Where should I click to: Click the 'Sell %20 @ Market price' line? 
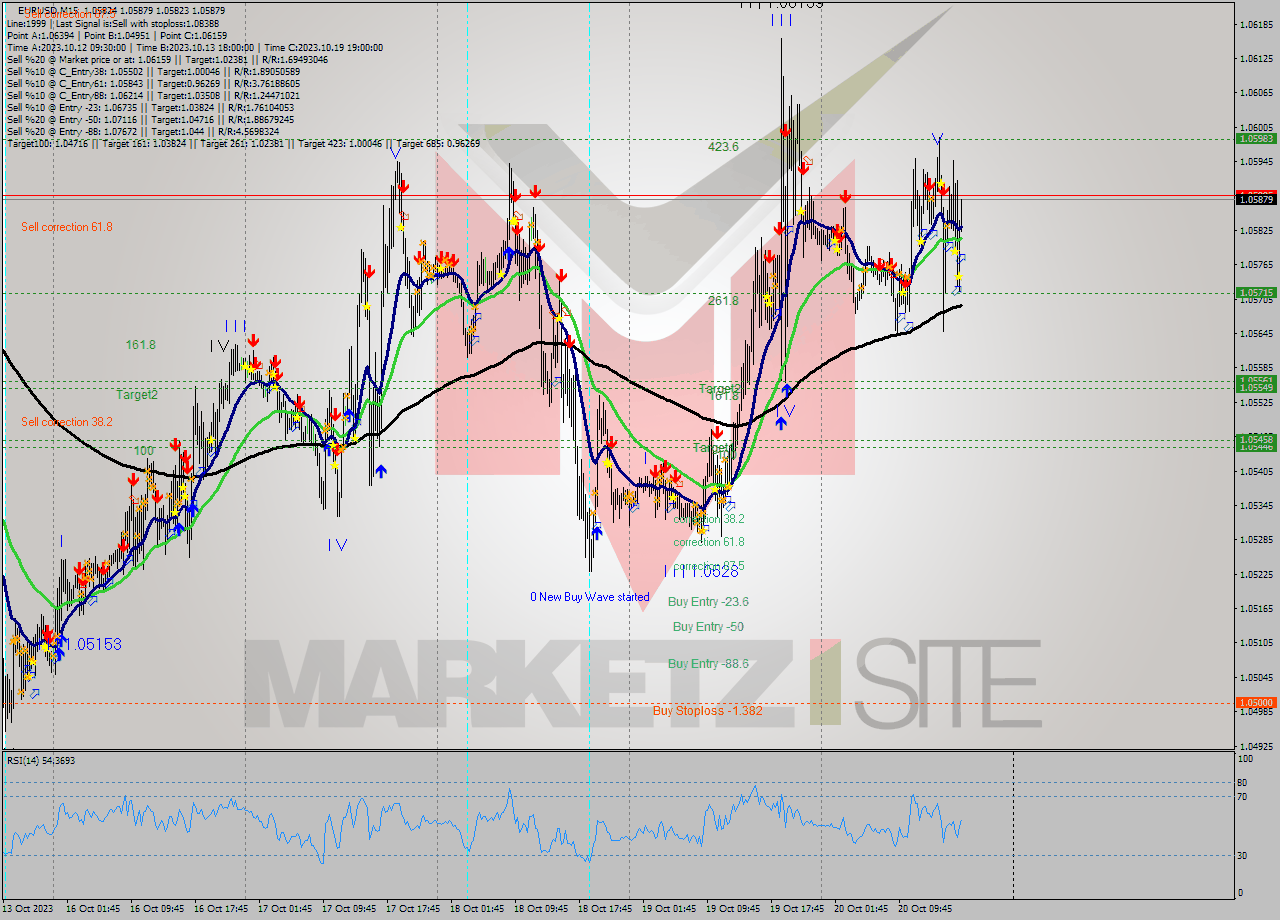[167, 59]
